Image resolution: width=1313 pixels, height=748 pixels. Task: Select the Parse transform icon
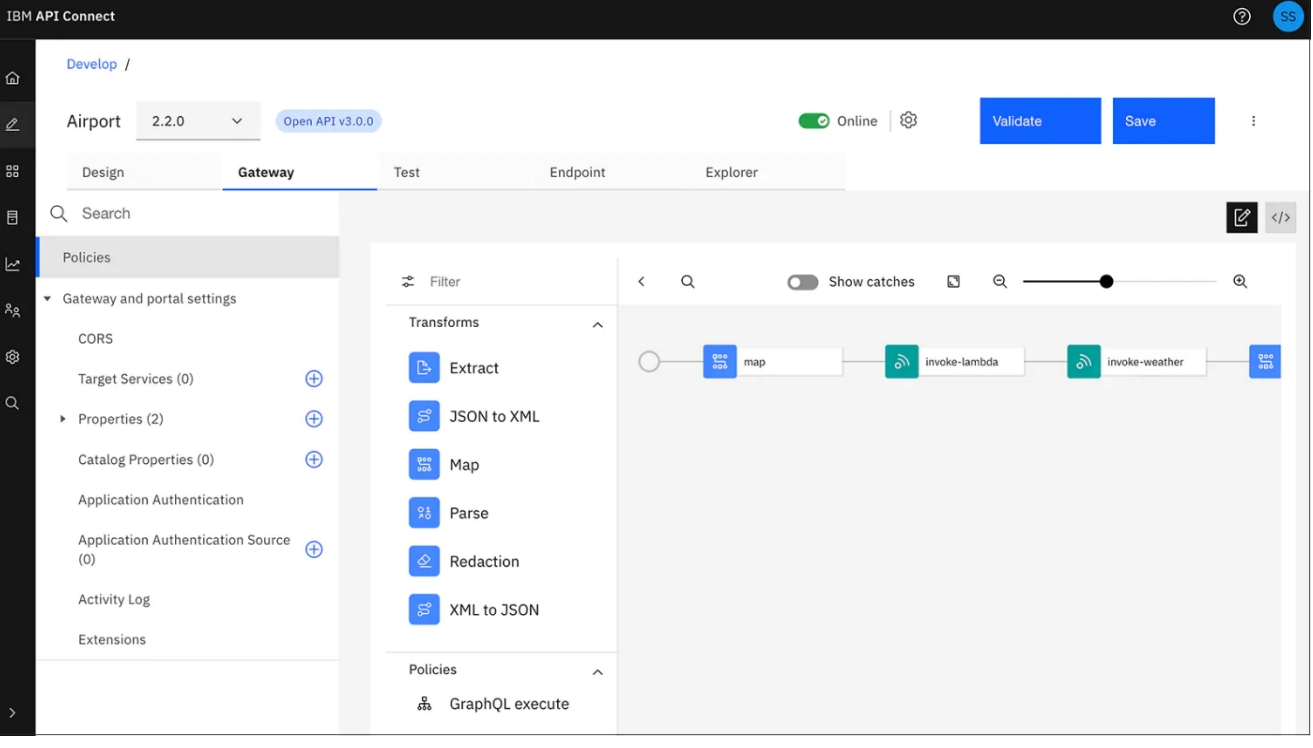click(424, 513)
